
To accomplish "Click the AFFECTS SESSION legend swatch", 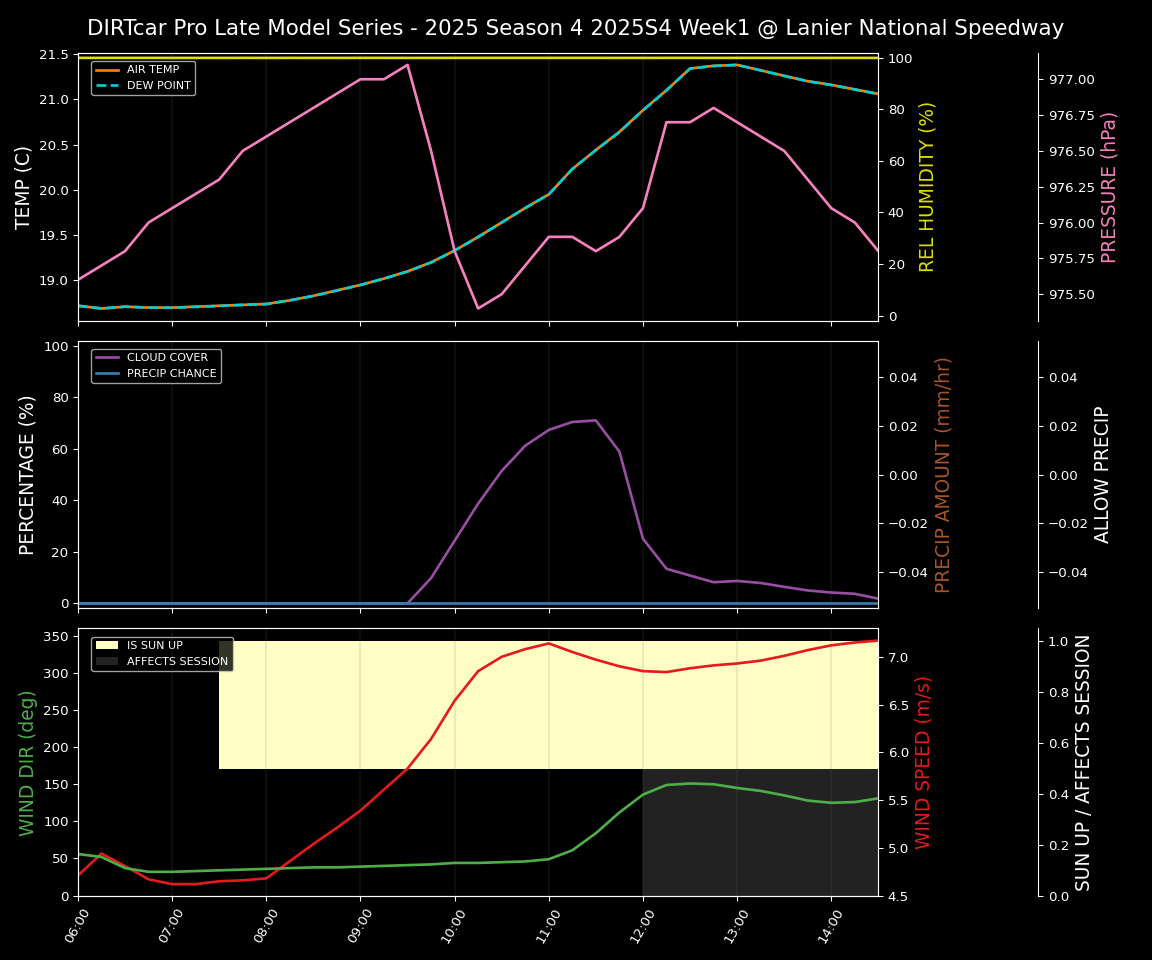I will [107, 661].
